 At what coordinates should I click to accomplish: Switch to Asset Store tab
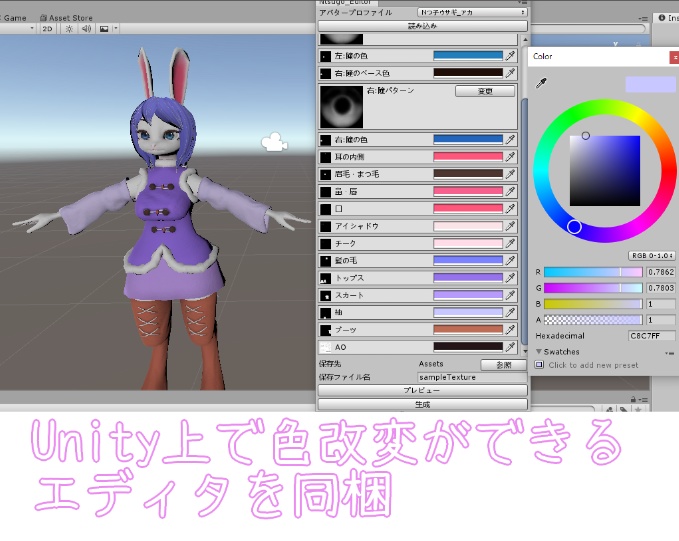(x=66, y=18)
